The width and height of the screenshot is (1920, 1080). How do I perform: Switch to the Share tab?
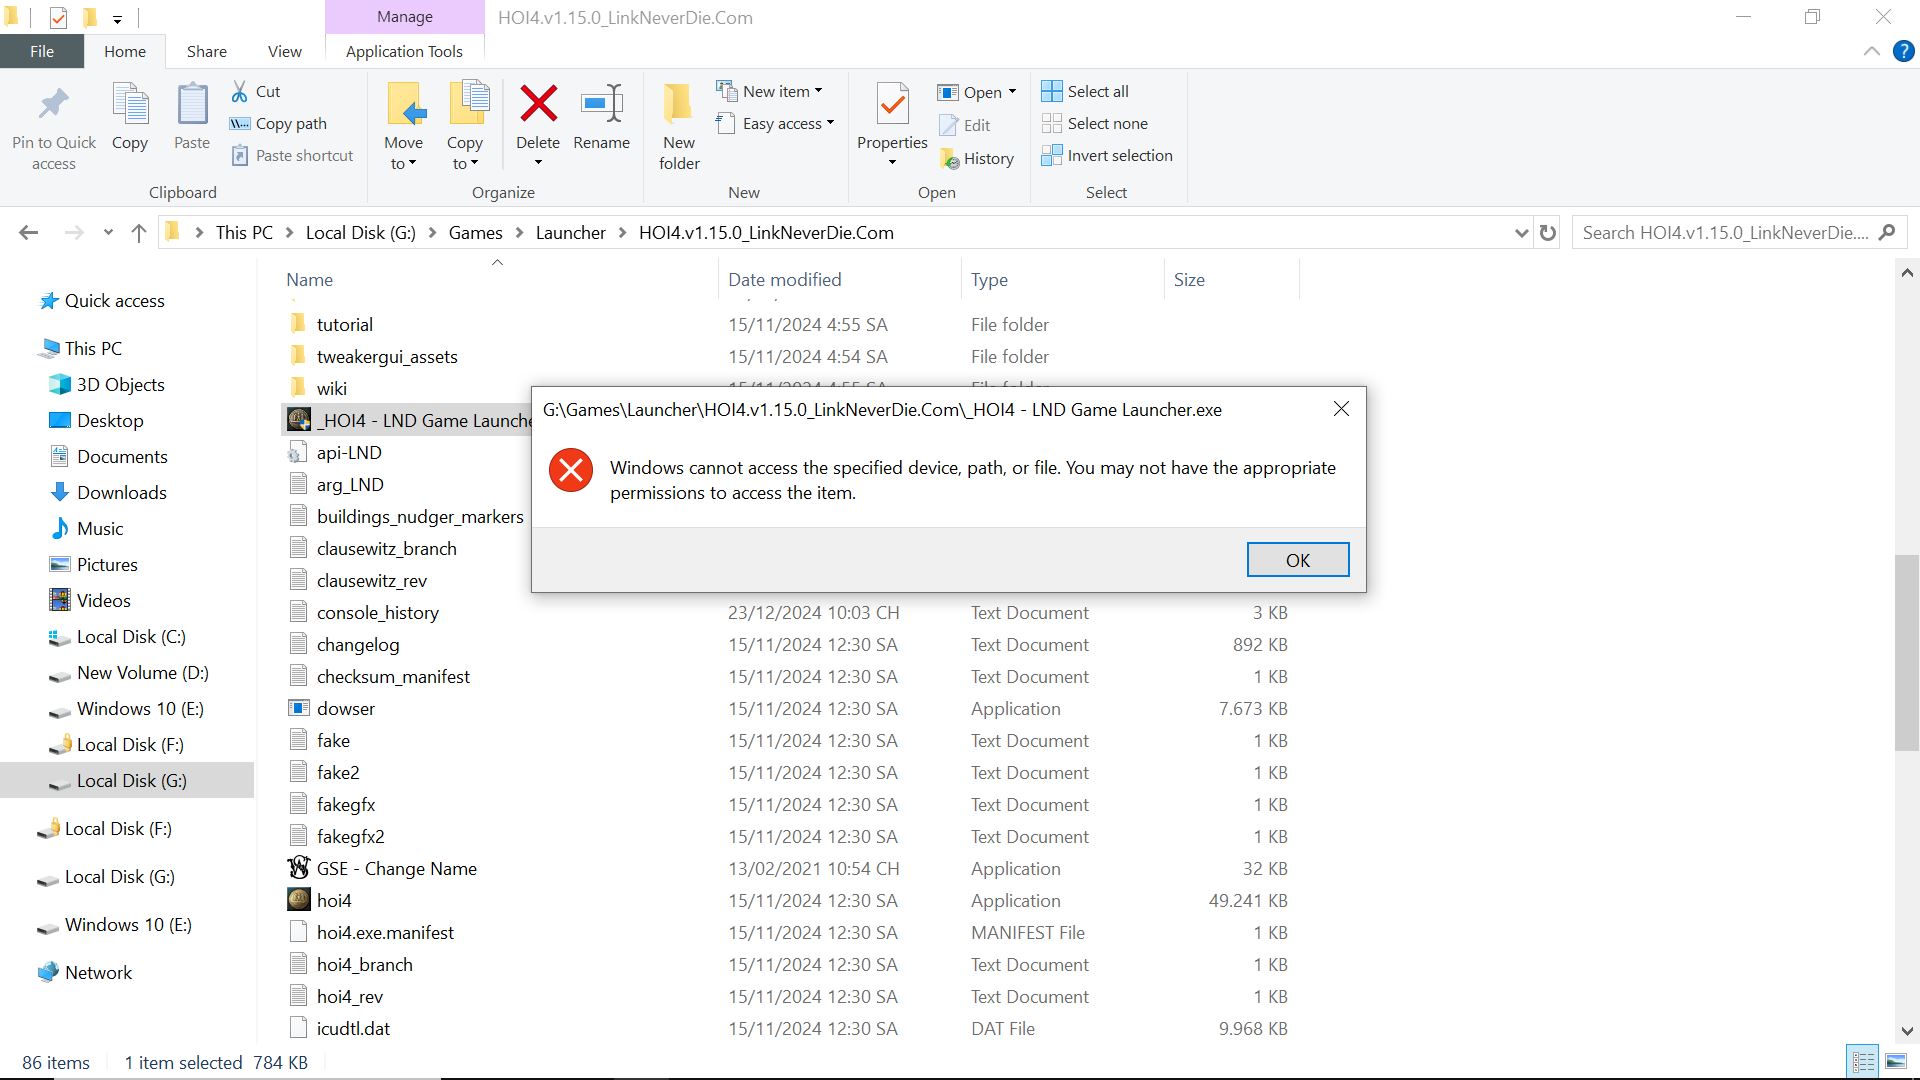(206, 52)
